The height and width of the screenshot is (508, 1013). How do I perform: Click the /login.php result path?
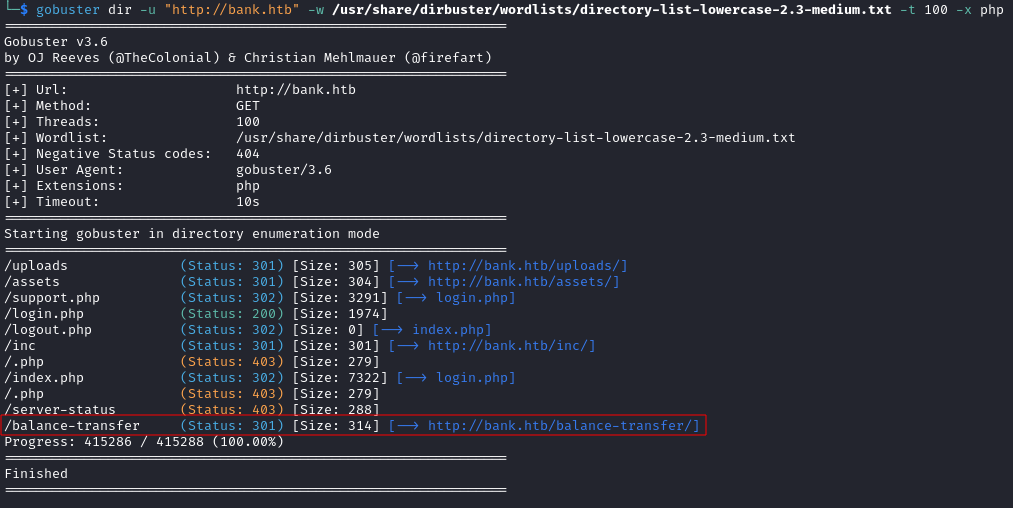[x=44, y=314]
